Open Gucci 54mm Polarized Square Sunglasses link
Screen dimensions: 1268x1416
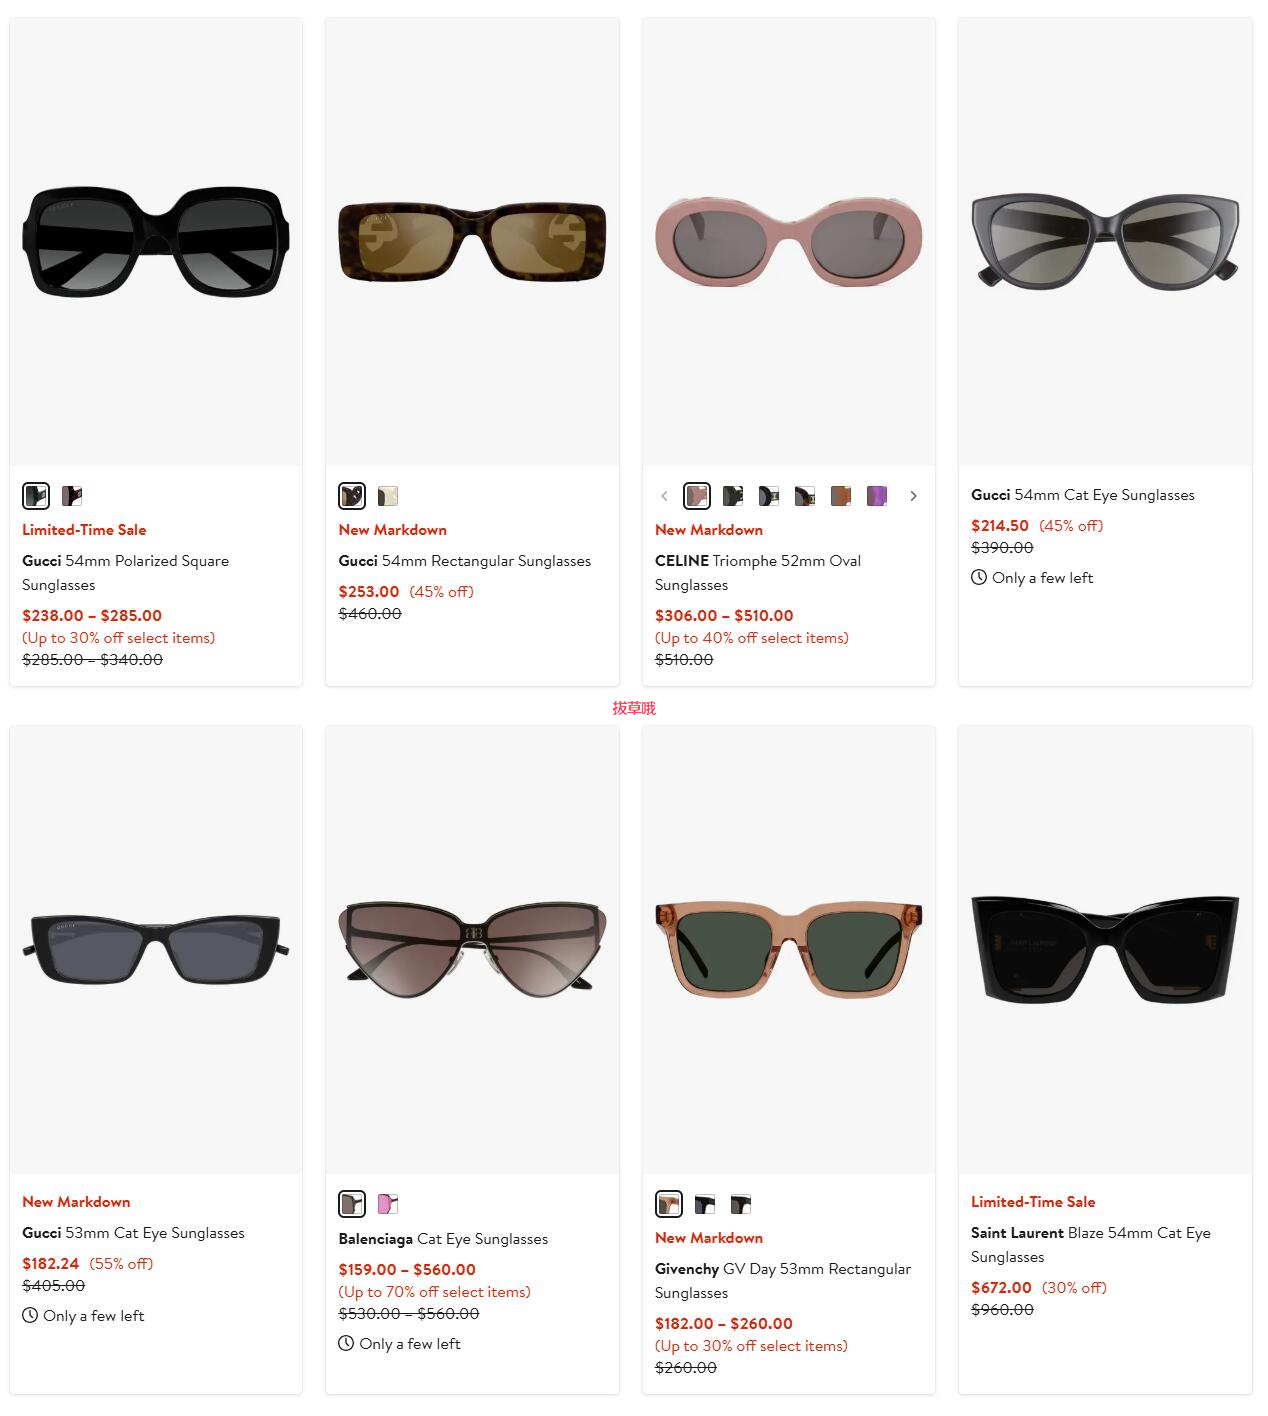tap(126, 573)
